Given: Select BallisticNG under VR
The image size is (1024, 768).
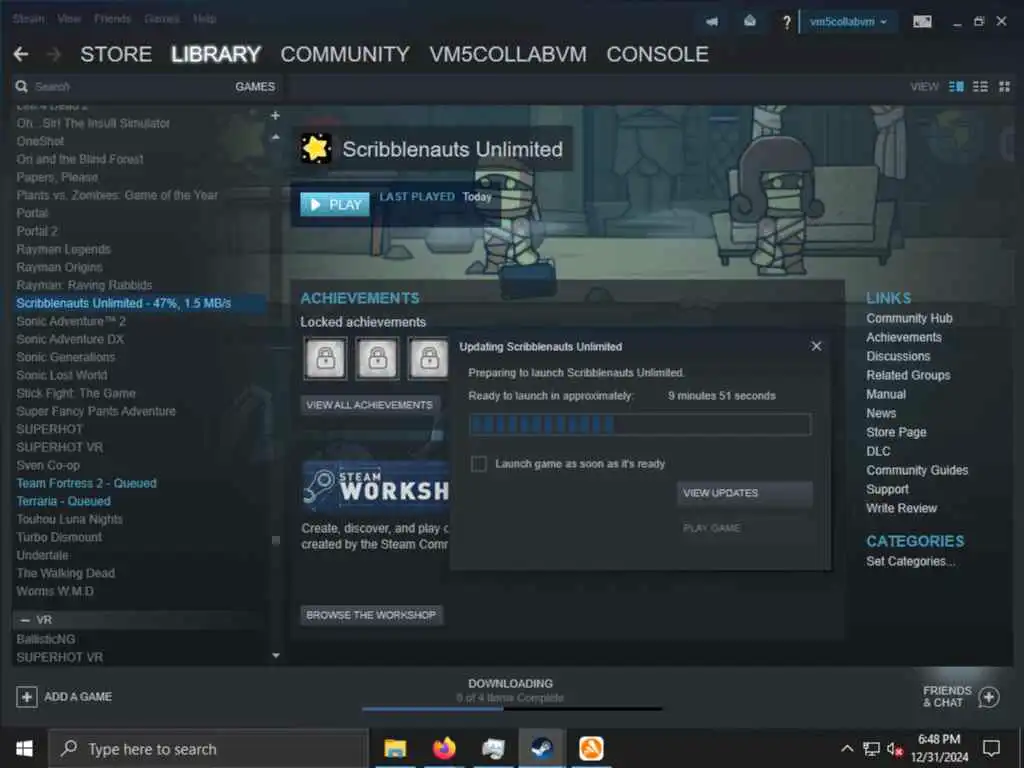Looking at the screenshot, I should pos(46,639).
